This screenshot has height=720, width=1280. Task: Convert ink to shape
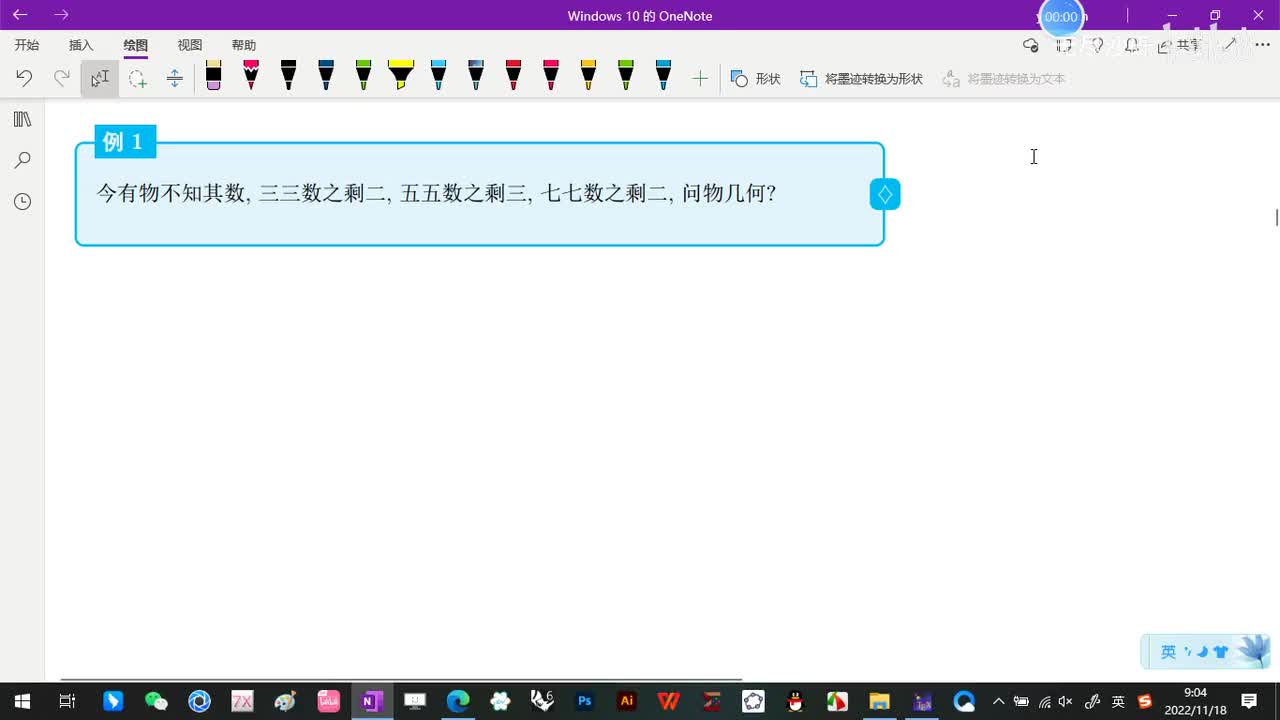862,78
